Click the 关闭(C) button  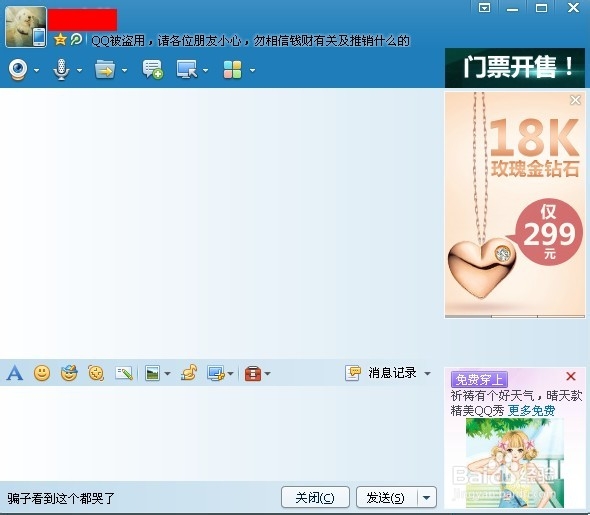click(x=315, y=497)
